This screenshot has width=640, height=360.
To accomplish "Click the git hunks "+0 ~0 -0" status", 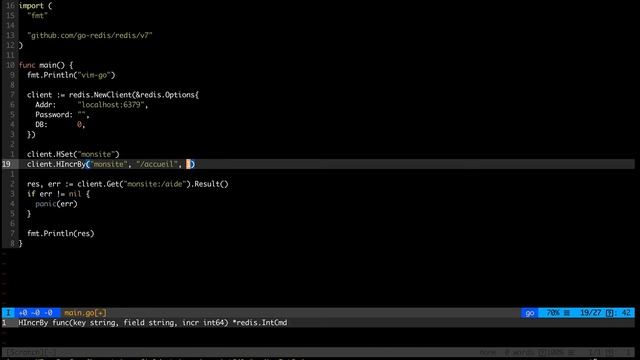I will point(36,313).
